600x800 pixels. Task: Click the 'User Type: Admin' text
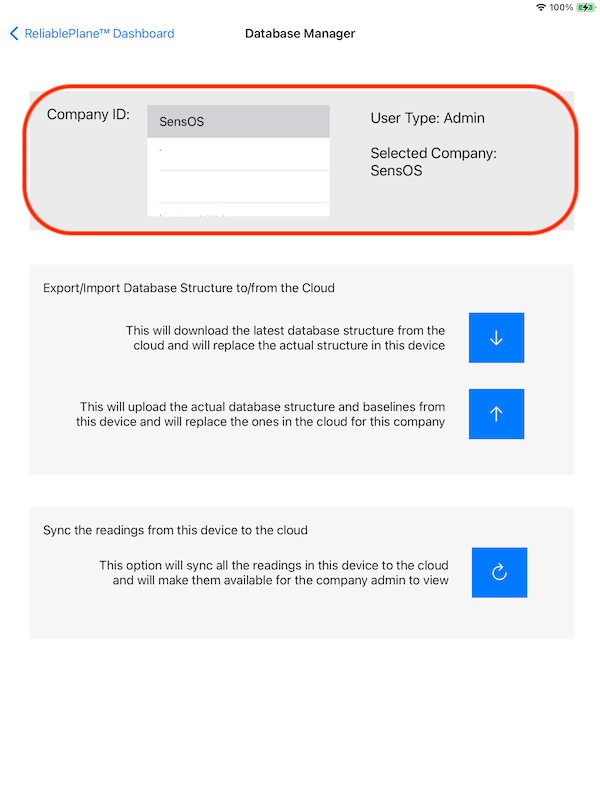pyautogui.click(x=428, y=118)
